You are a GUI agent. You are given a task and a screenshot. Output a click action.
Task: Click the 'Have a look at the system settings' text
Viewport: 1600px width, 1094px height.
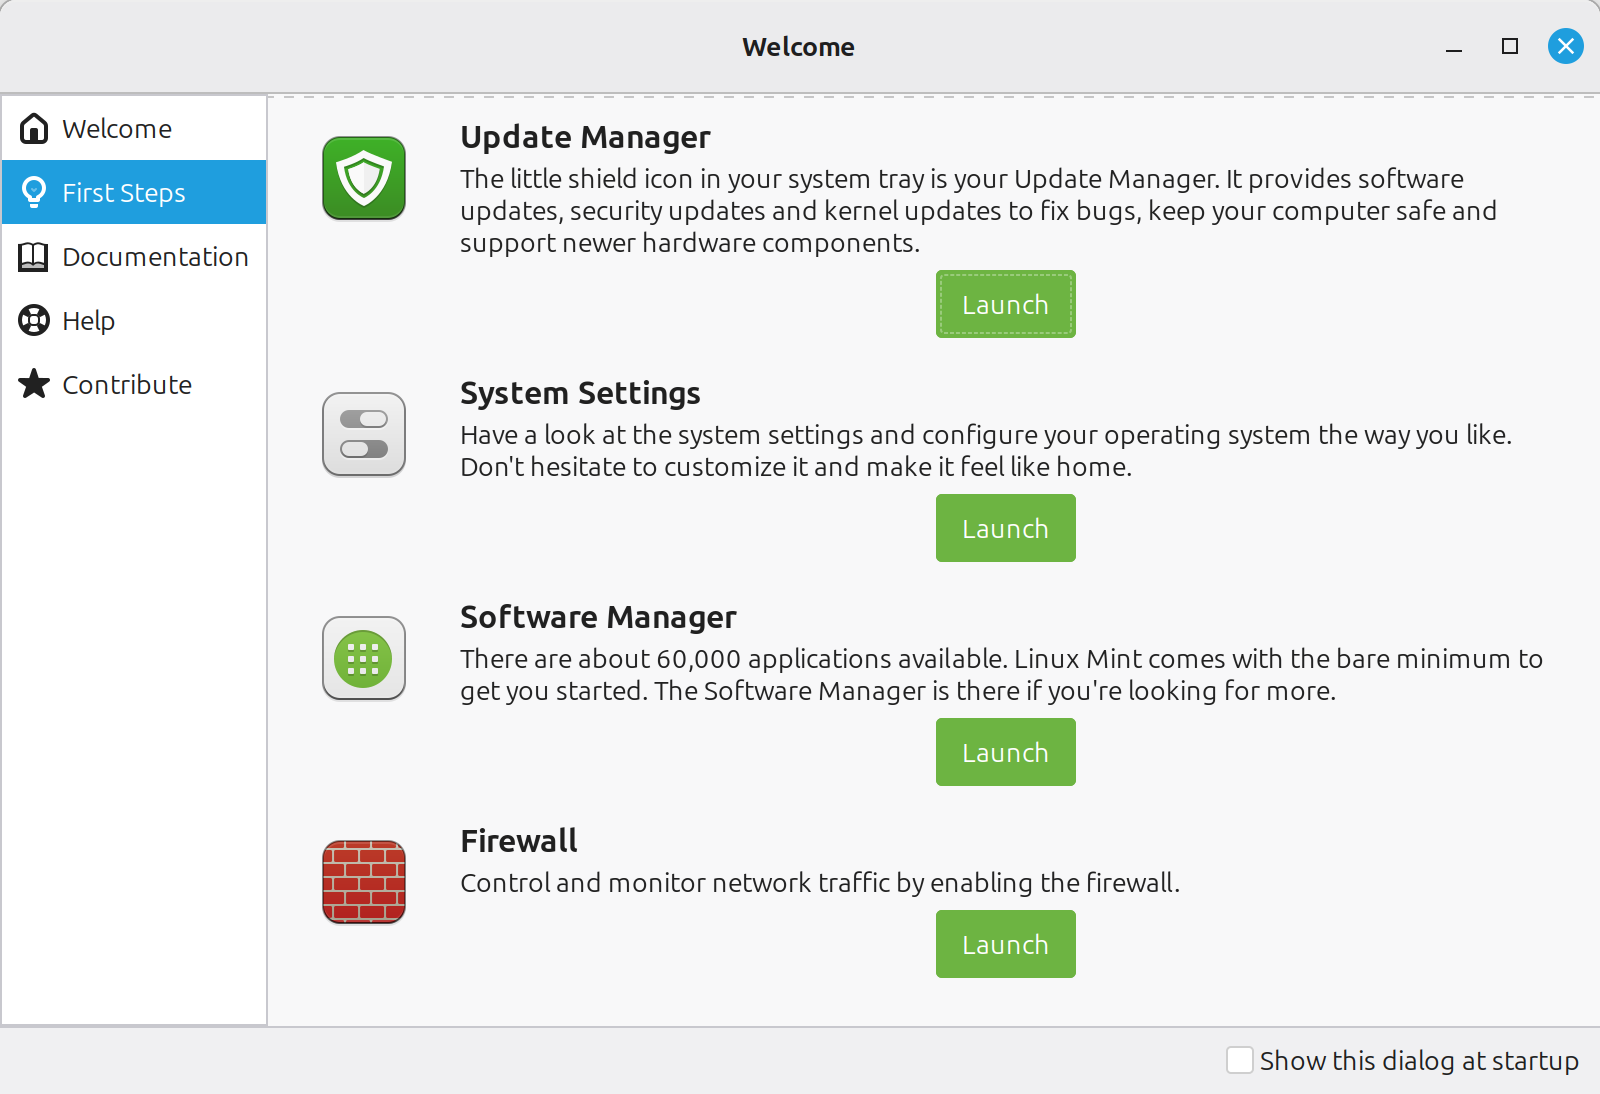[986, 451]
